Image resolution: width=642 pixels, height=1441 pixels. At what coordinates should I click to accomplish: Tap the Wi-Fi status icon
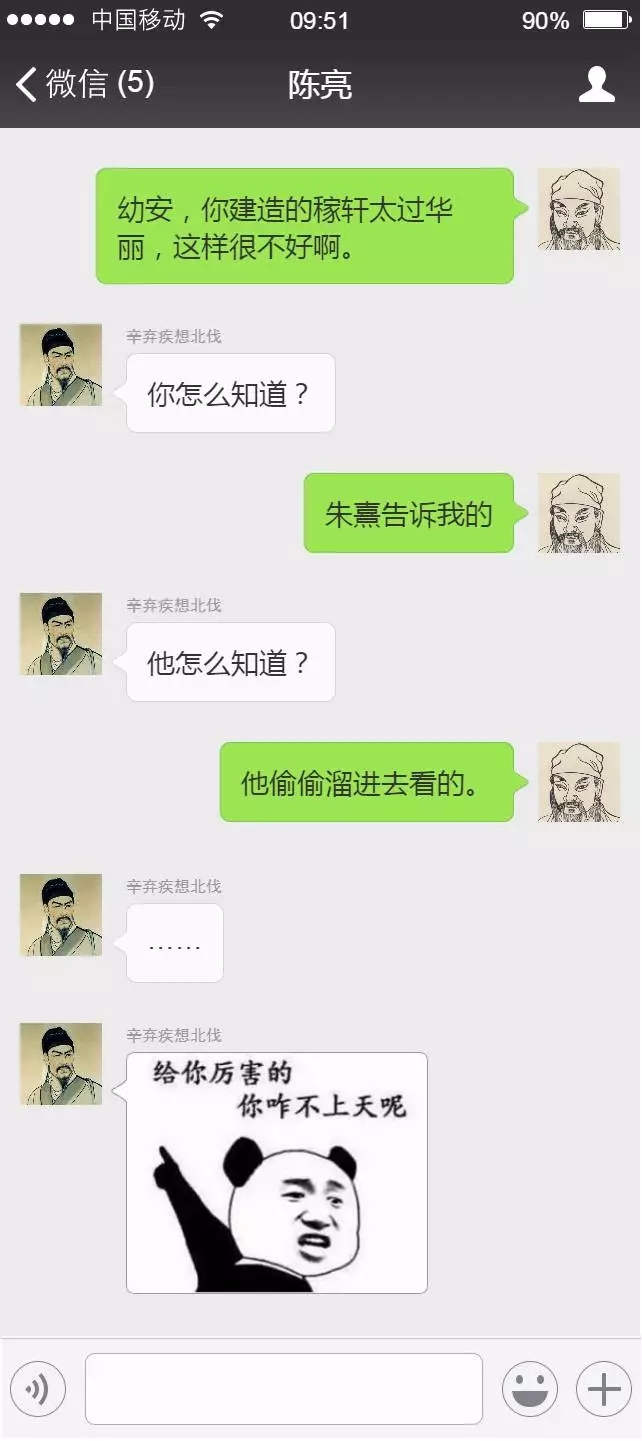[x=211, y=20]
